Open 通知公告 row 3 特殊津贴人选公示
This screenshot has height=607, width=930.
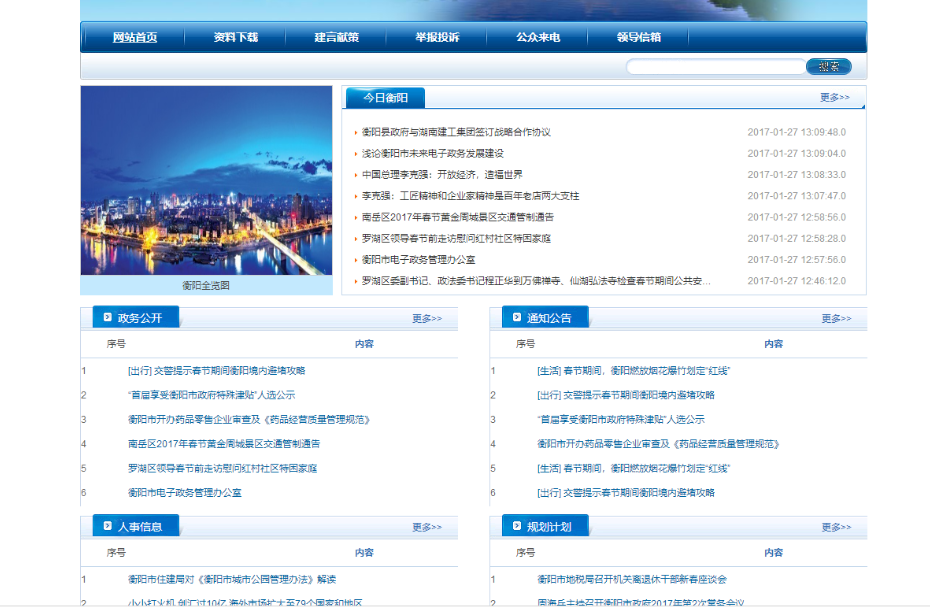pyautogui.click(x=621, y=420)
